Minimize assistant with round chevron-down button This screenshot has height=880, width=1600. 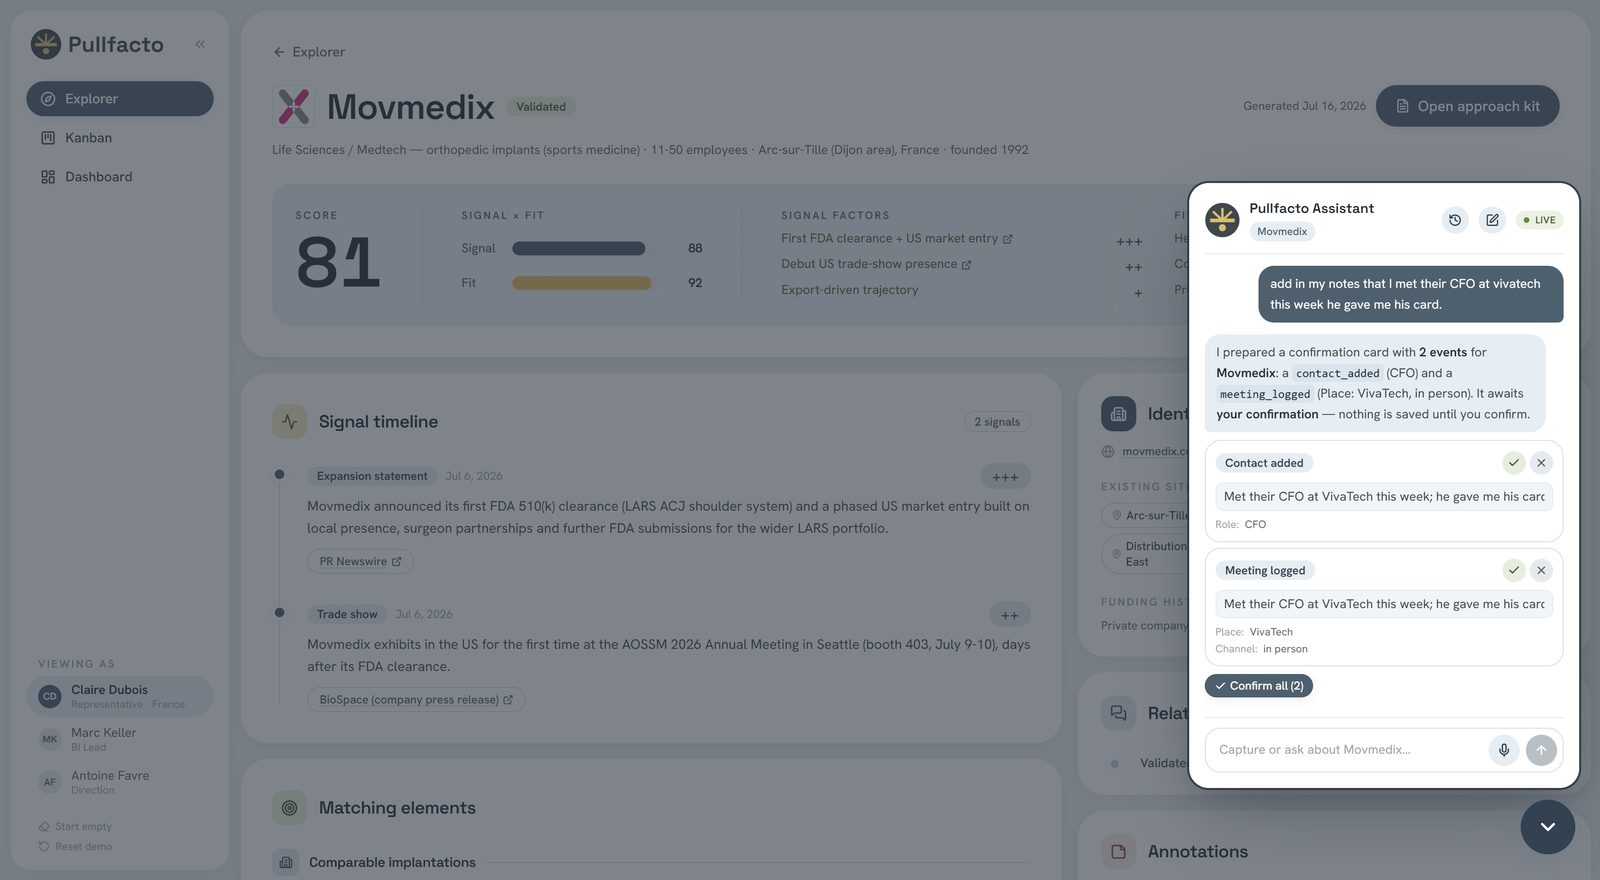[x=1547, y=827]
